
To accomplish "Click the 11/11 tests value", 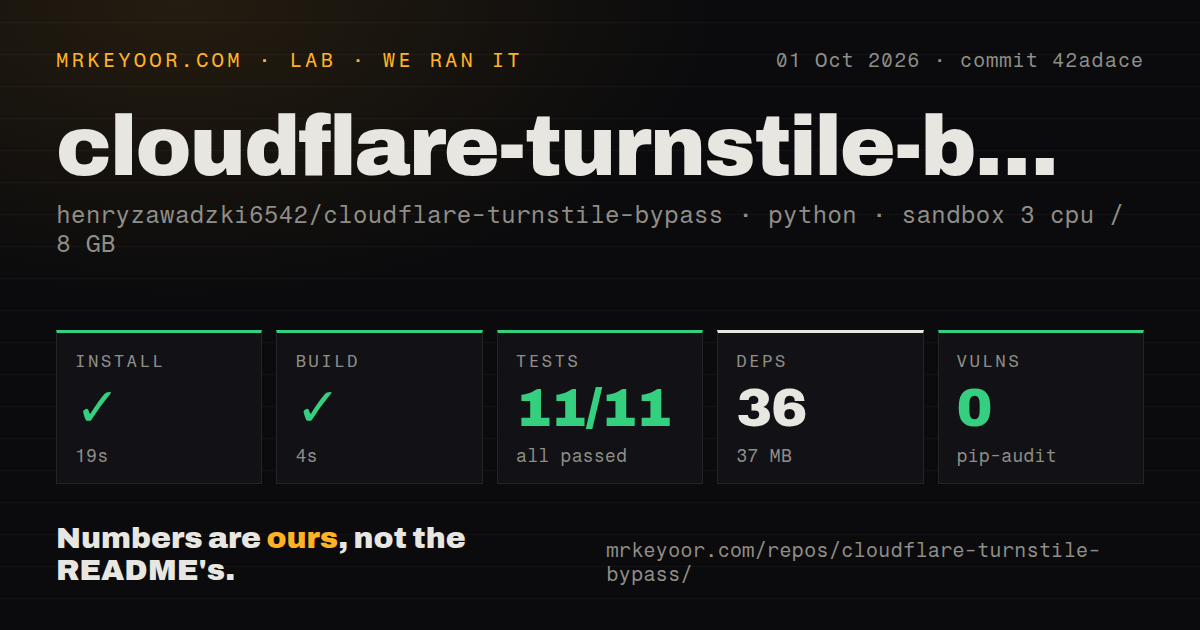I will click(593, 408).
